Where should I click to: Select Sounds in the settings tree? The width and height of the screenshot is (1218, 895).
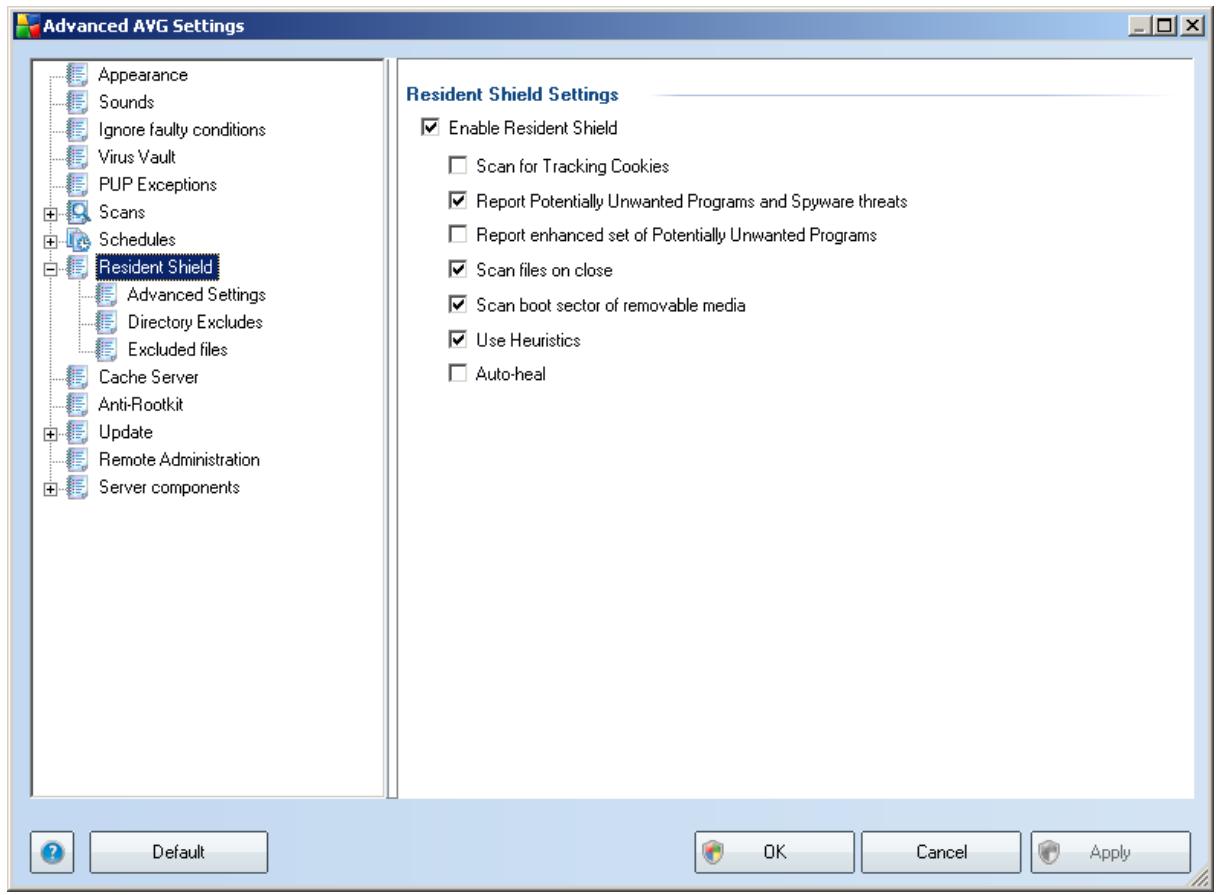(x=125, y=102)
